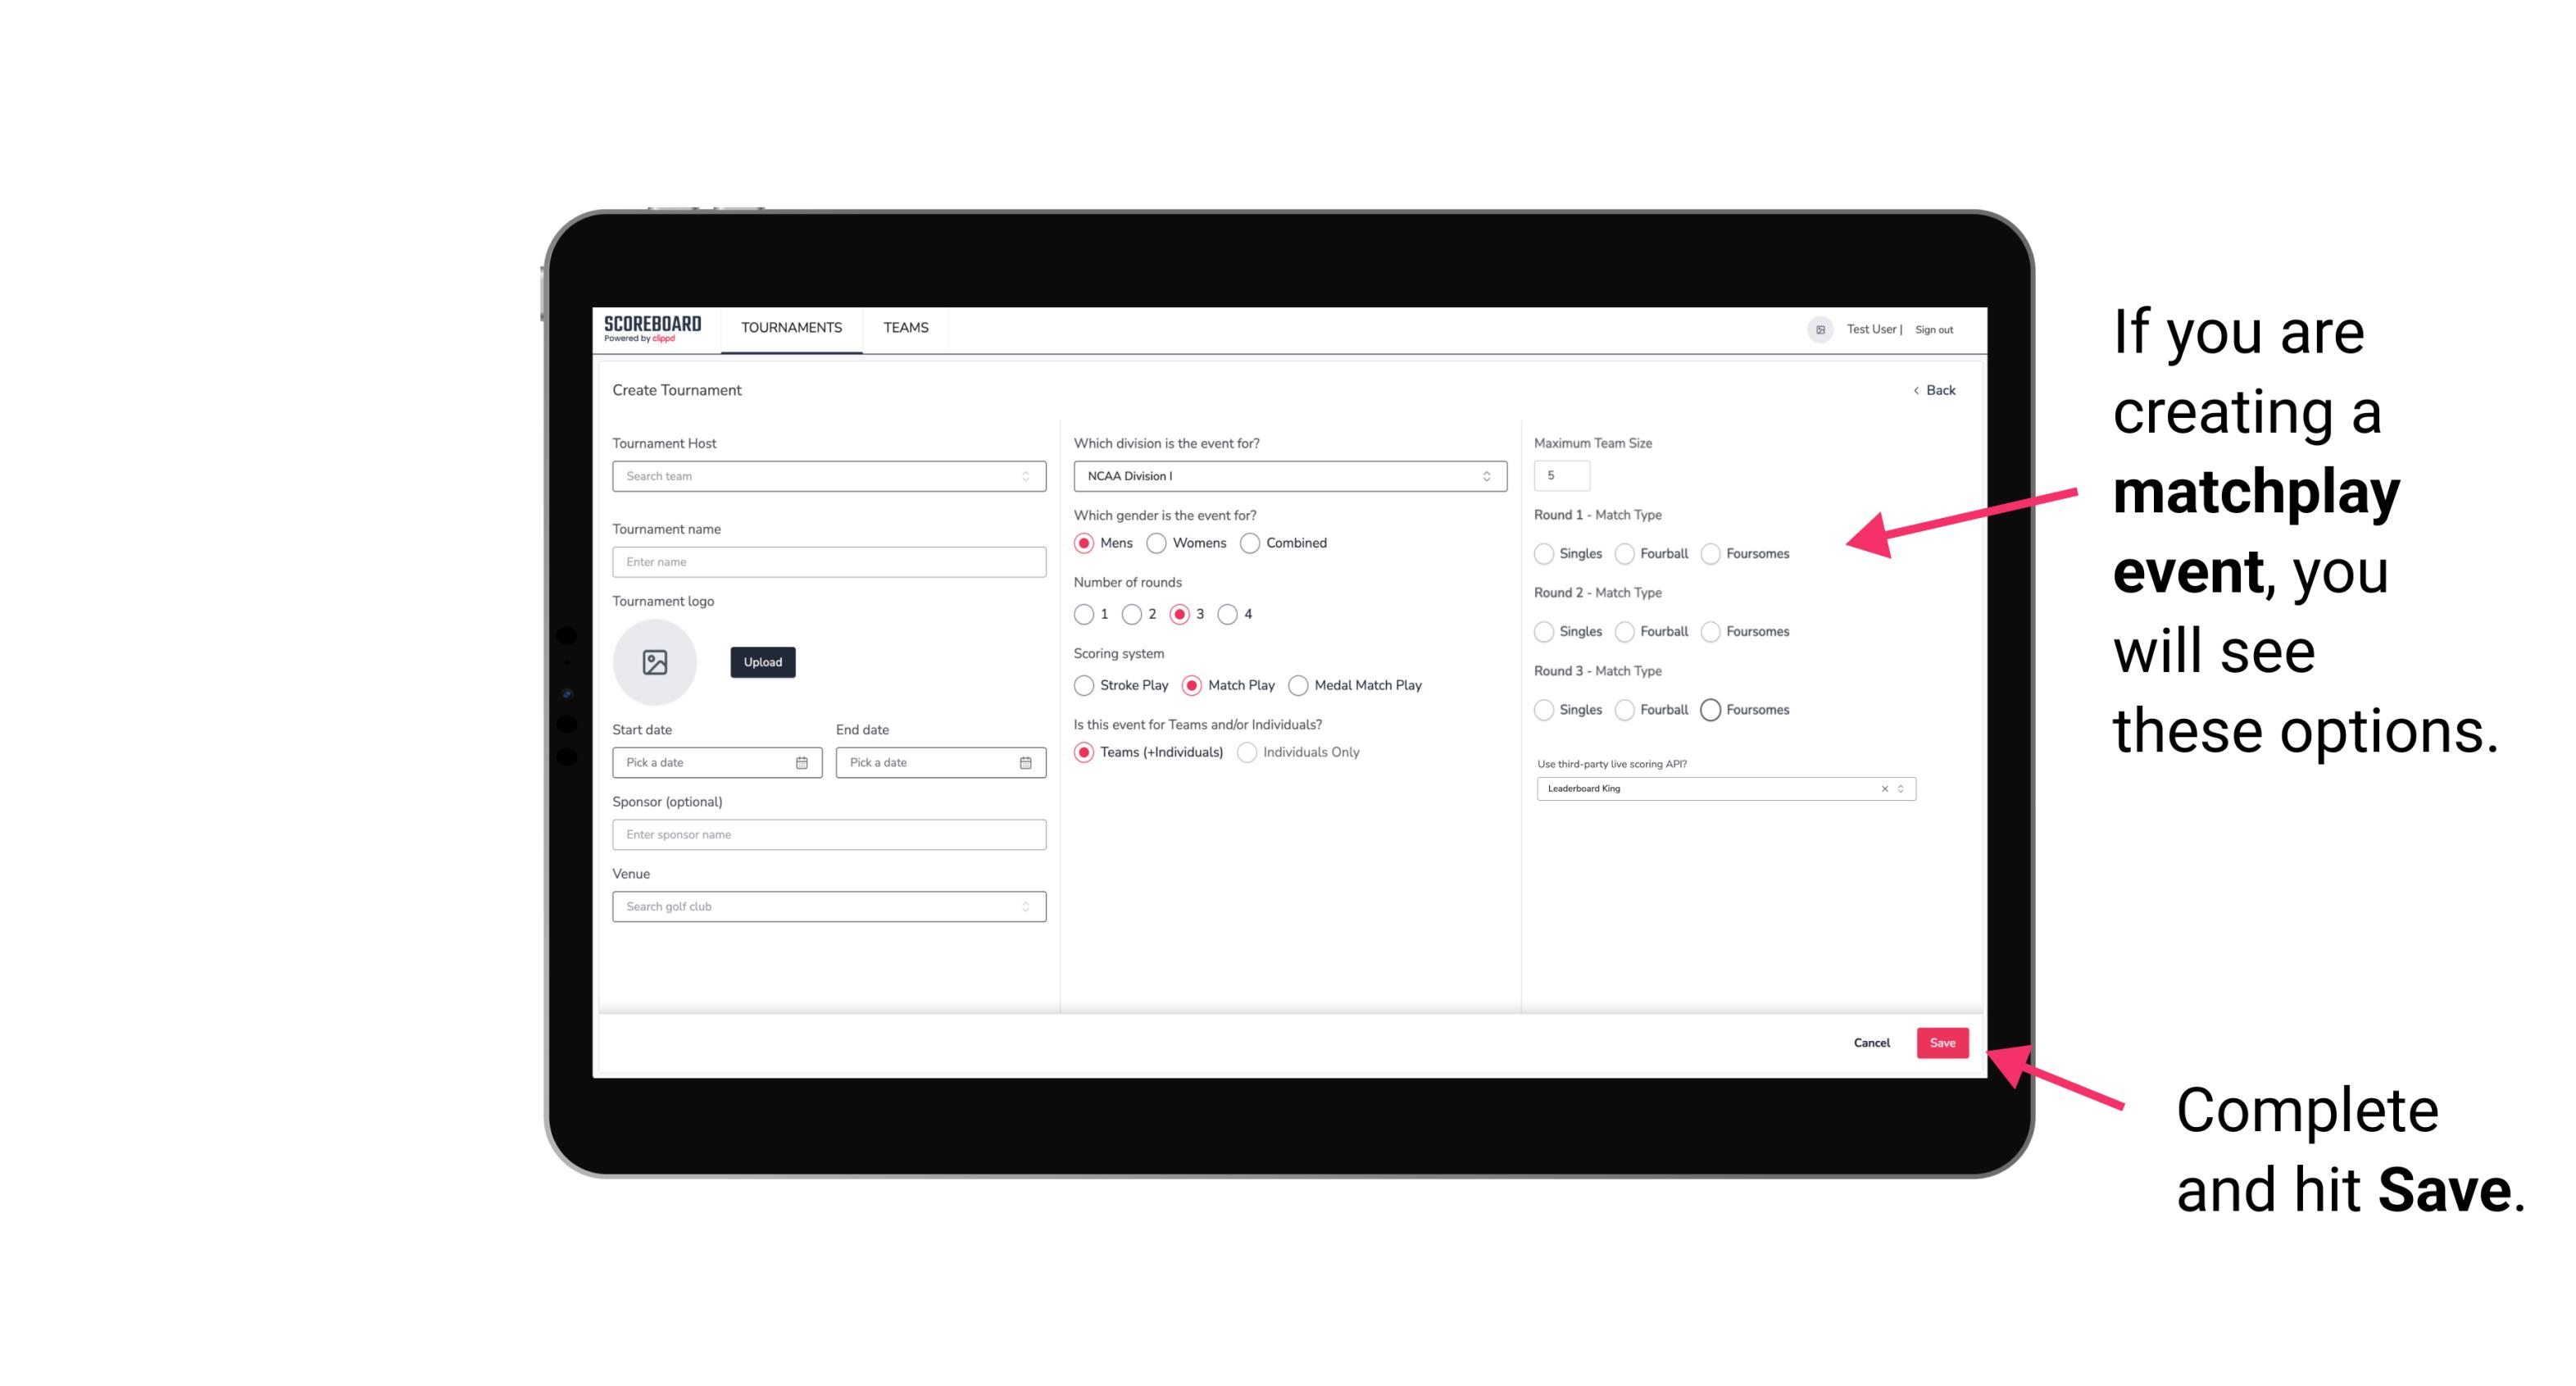Image resolution: width=2576 pixels, height=1386 pixels.
Task: Click Cancel to discard tournament creation
Action: 1871,1043
